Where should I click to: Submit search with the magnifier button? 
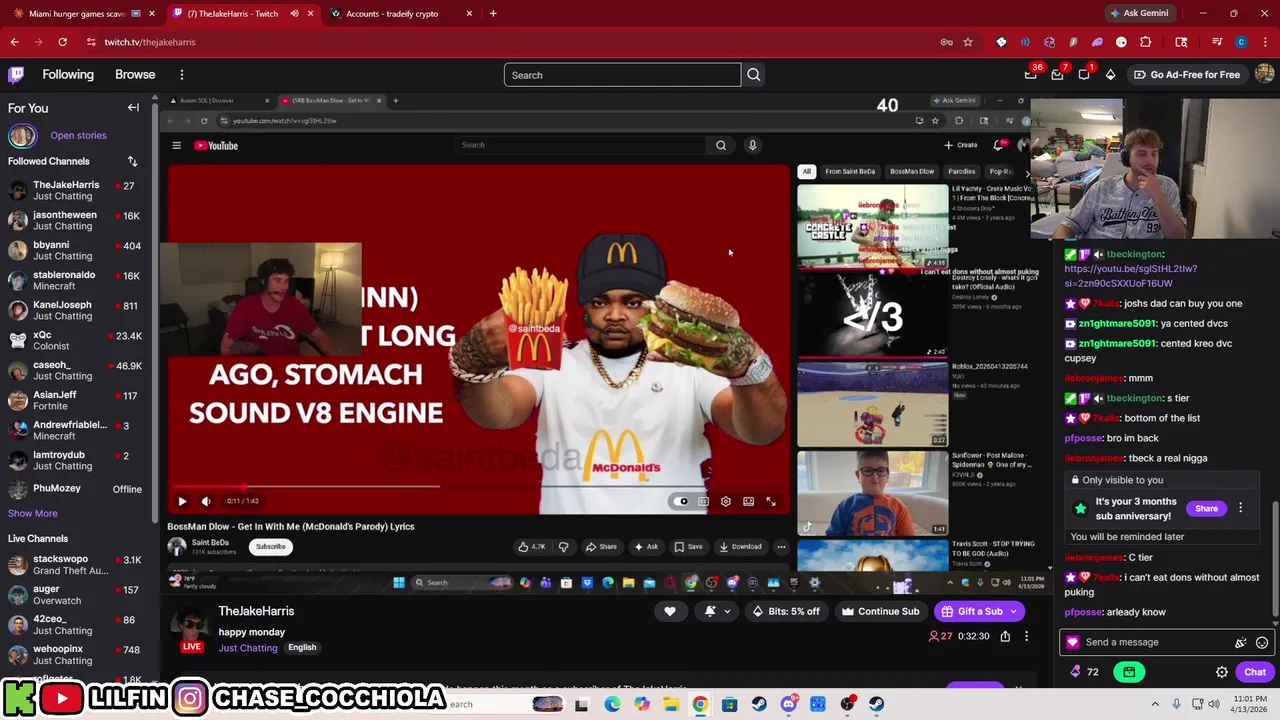point(754,75)
